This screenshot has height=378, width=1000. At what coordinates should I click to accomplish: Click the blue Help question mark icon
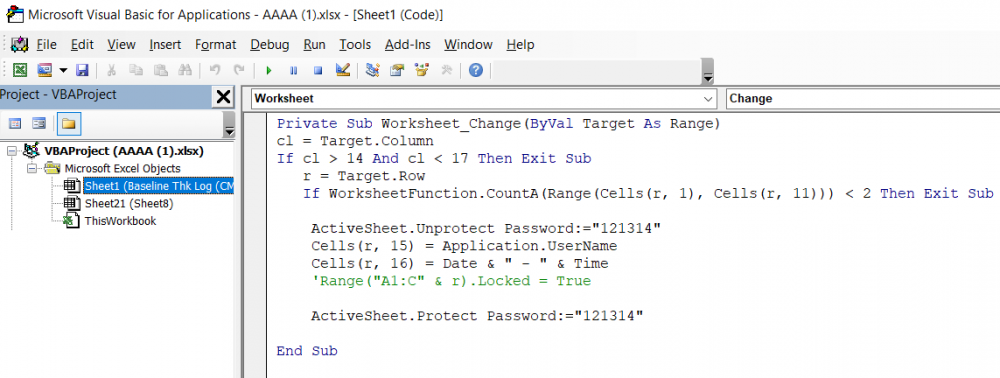476,70
